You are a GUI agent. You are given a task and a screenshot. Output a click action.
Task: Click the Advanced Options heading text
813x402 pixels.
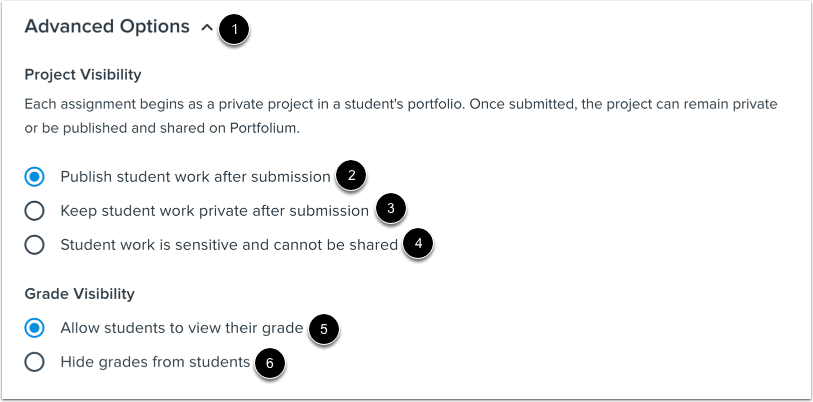[106, 27]
